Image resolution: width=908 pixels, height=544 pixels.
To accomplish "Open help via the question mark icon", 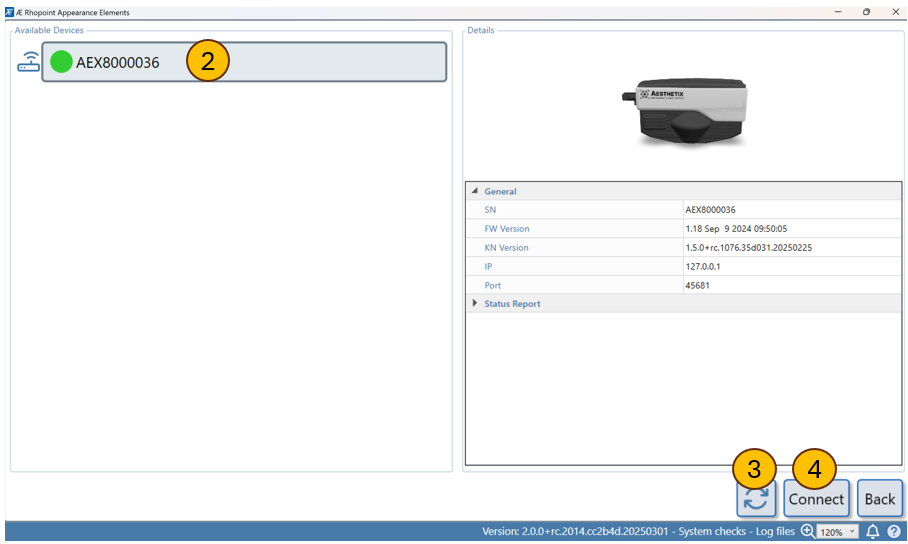I will click(x=894, y=532).
